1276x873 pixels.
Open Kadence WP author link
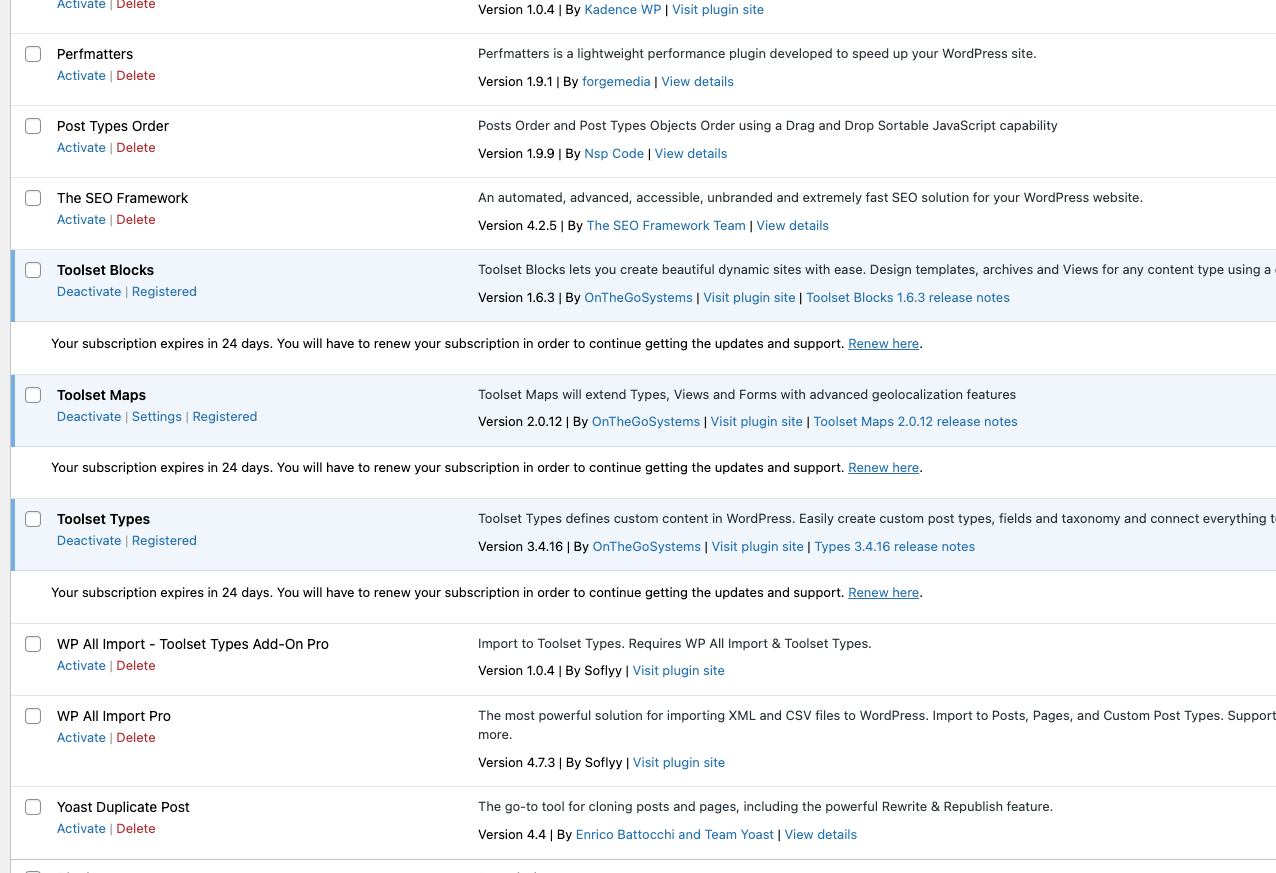(x=623, y=10)
